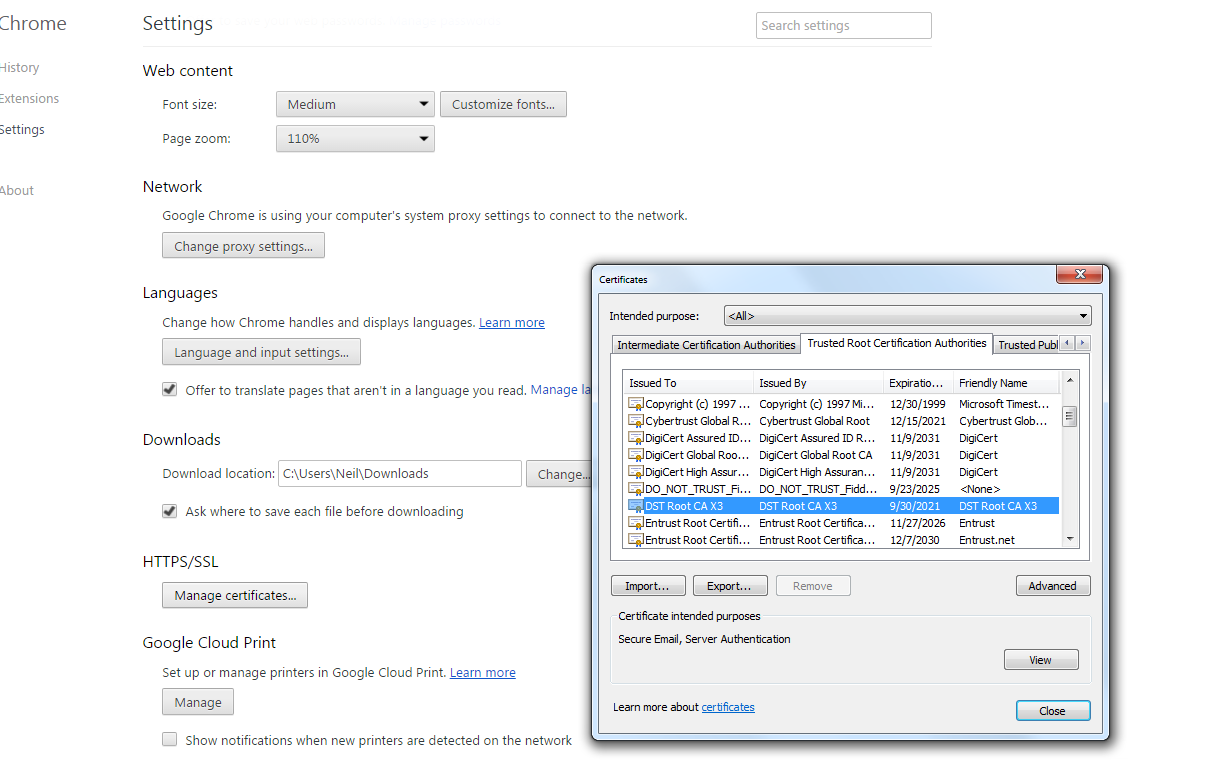This screenshot has height=779, width=1219.
Task: Sort by Issued To column header
Action: (689, 383)
